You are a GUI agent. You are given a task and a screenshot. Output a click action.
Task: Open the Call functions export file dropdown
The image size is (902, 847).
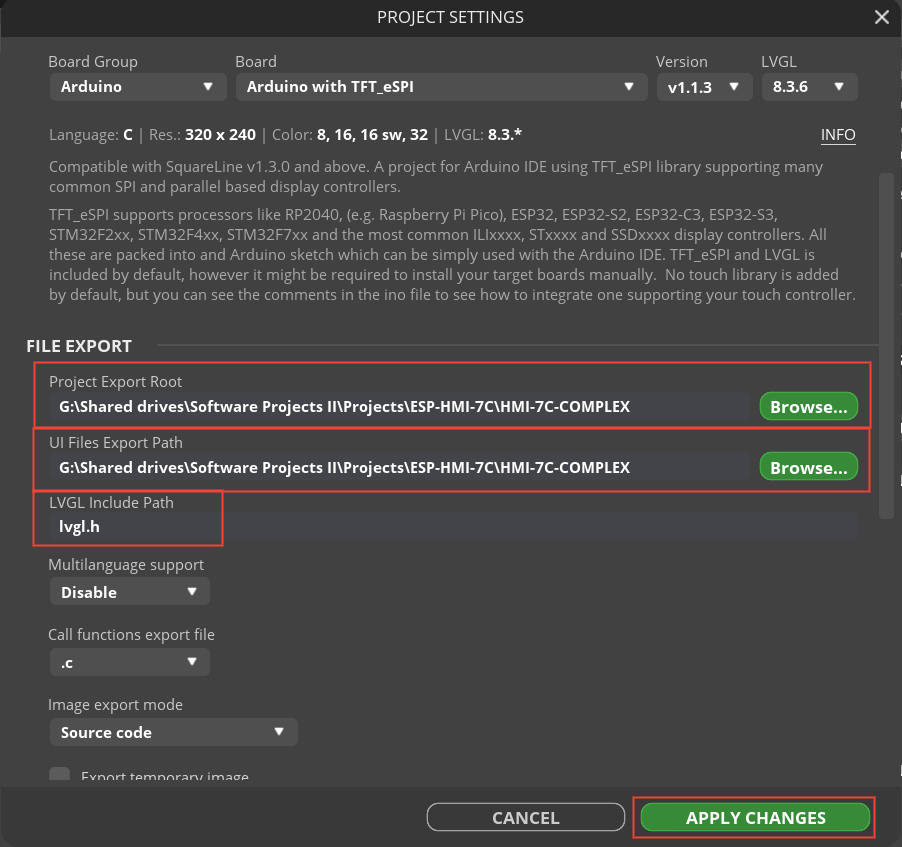[129, 662]
